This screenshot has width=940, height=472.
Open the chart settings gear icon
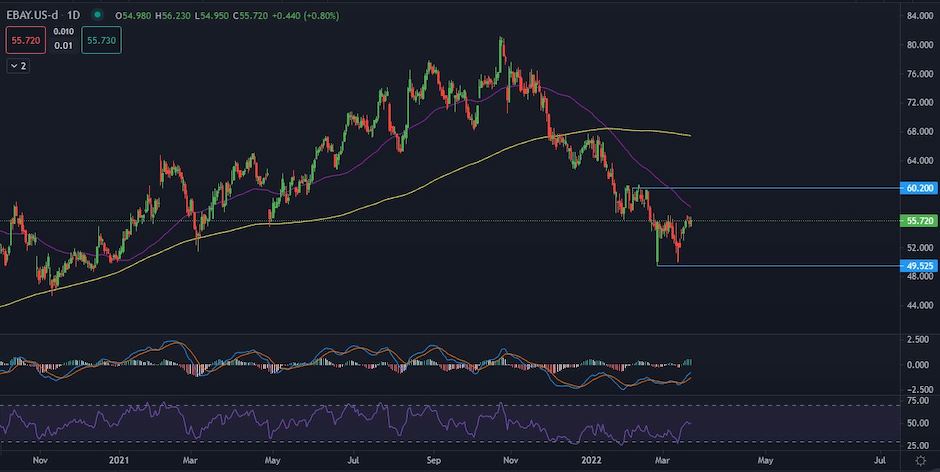(x=920, y=461)
